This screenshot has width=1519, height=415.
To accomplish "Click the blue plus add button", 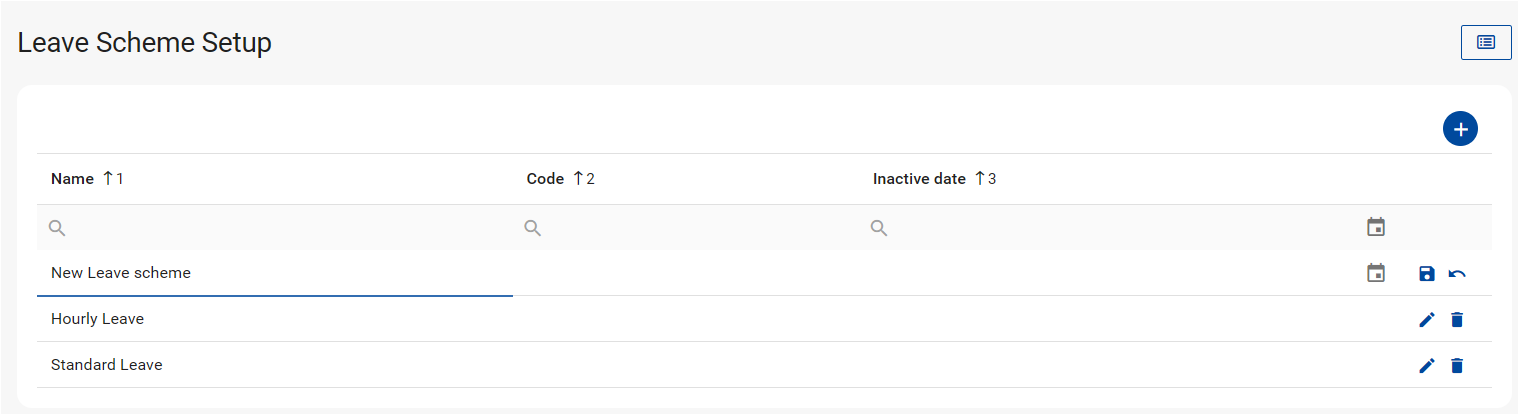I will click(1460, 129).
